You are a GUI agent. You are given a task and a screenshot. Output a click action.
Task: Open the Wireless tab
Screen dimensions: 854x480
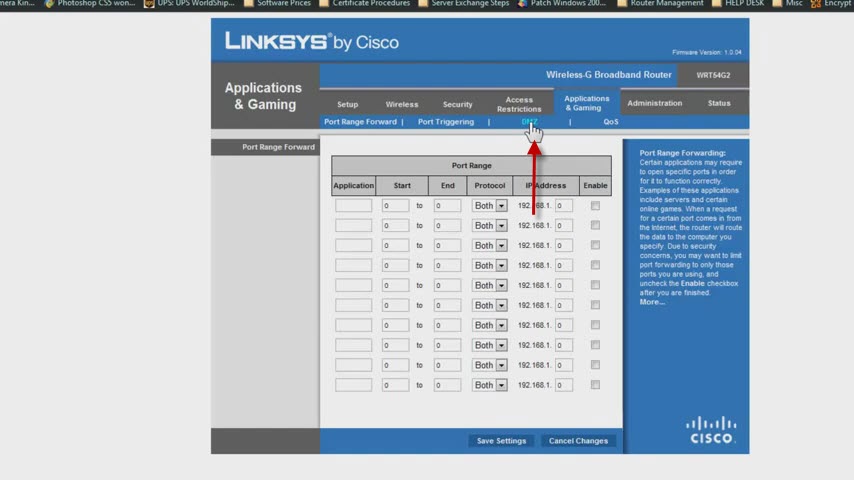click(402, 104)
